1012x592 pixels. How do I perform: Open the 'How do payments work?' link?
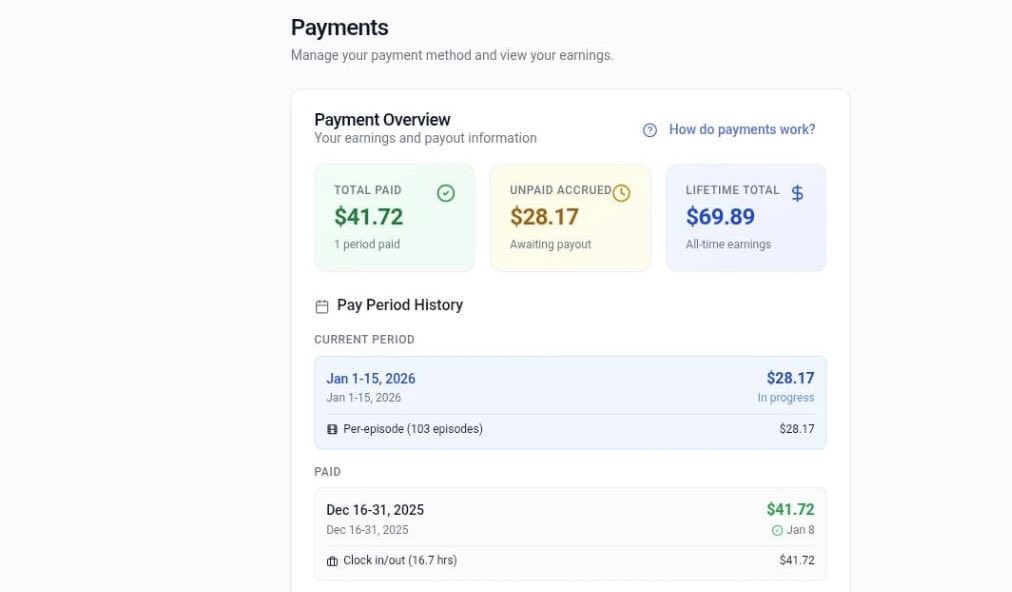[742, 130]
